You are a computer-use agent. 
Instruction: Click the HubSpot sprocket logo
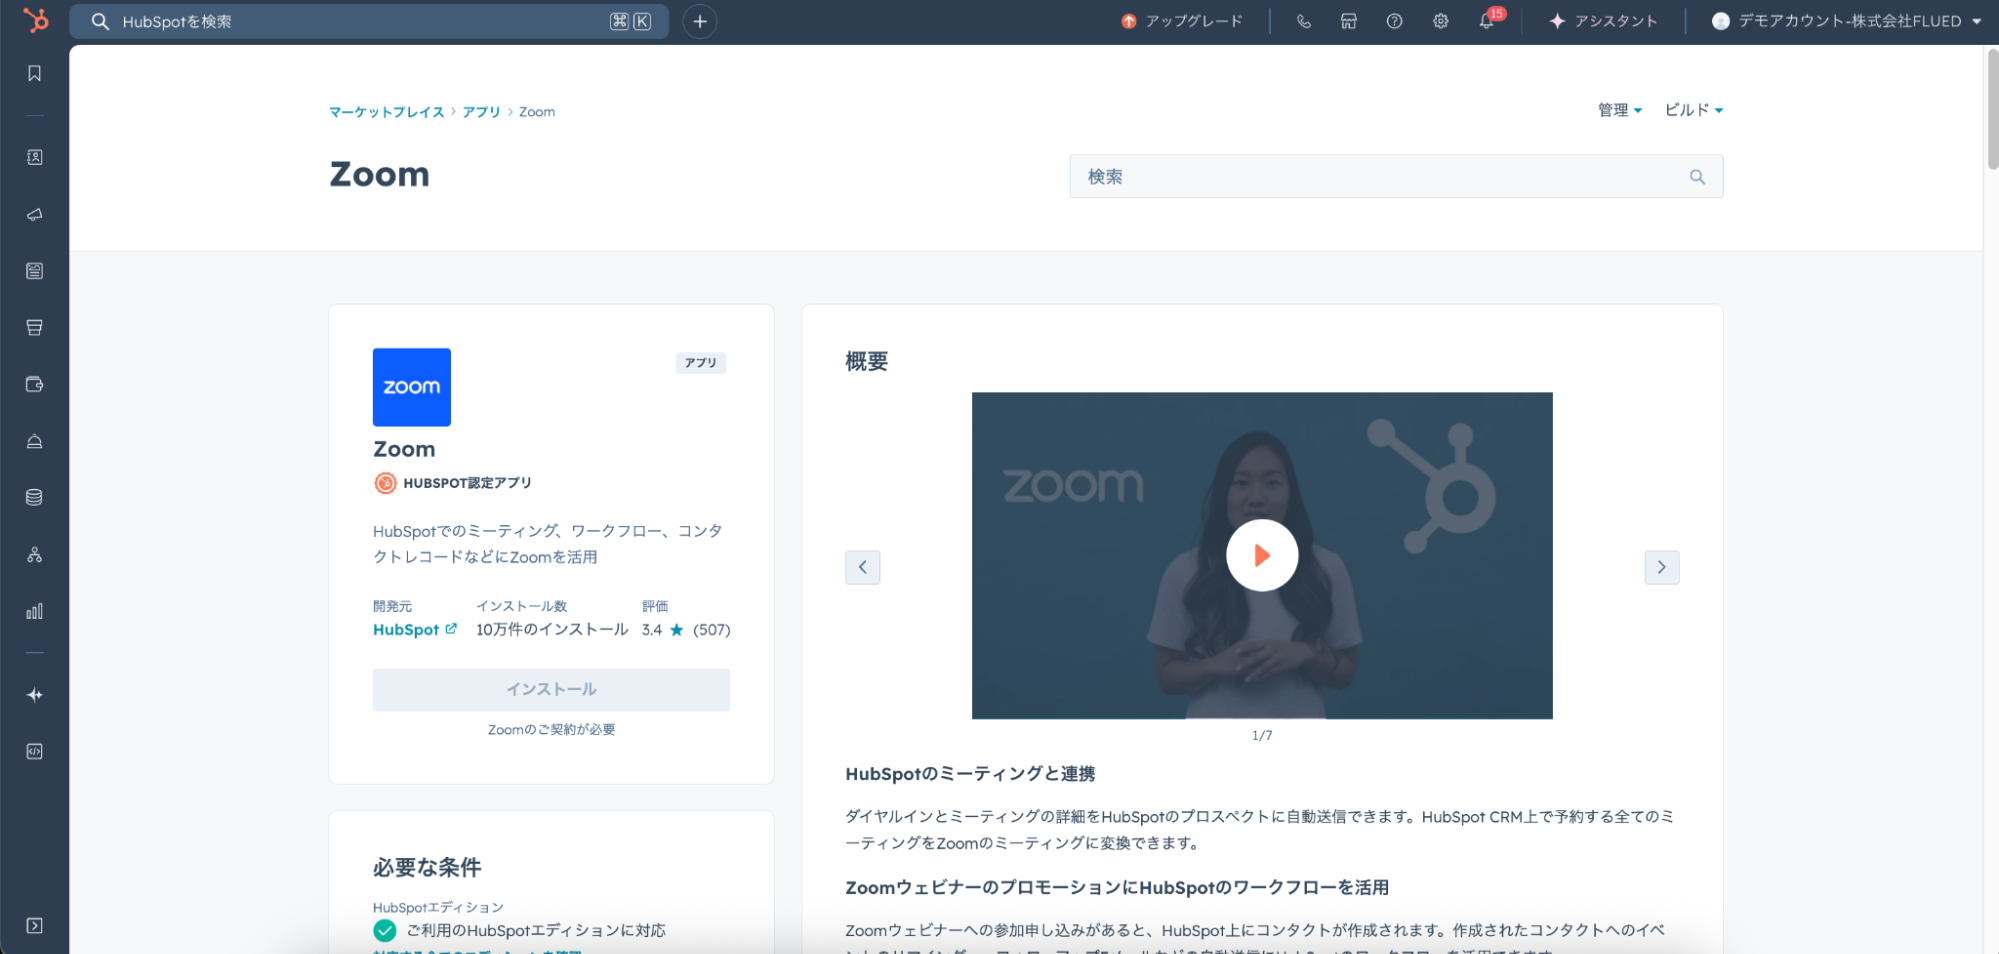pos(35,20)
